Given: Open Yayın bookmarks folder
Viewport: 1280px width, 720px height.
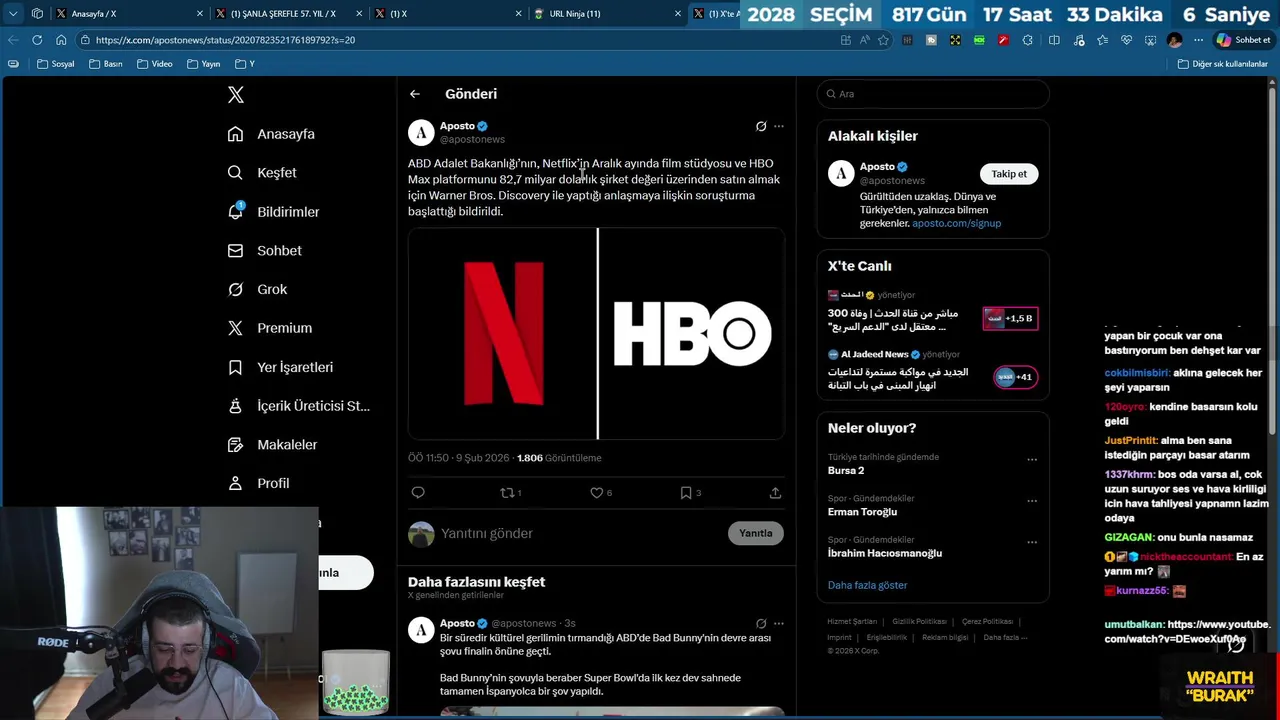Looking at the screenshot, I should point(204,64).
